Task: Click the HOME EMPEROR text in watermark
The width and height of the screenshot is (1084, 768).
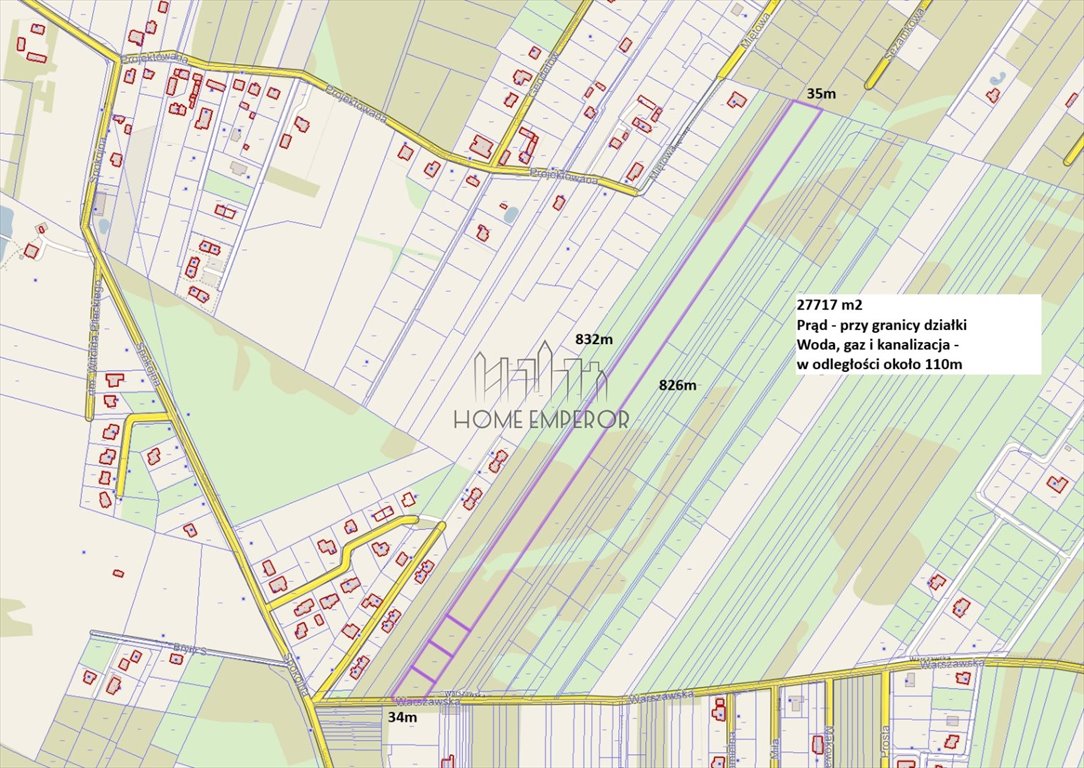Action: tap(541, 419)
